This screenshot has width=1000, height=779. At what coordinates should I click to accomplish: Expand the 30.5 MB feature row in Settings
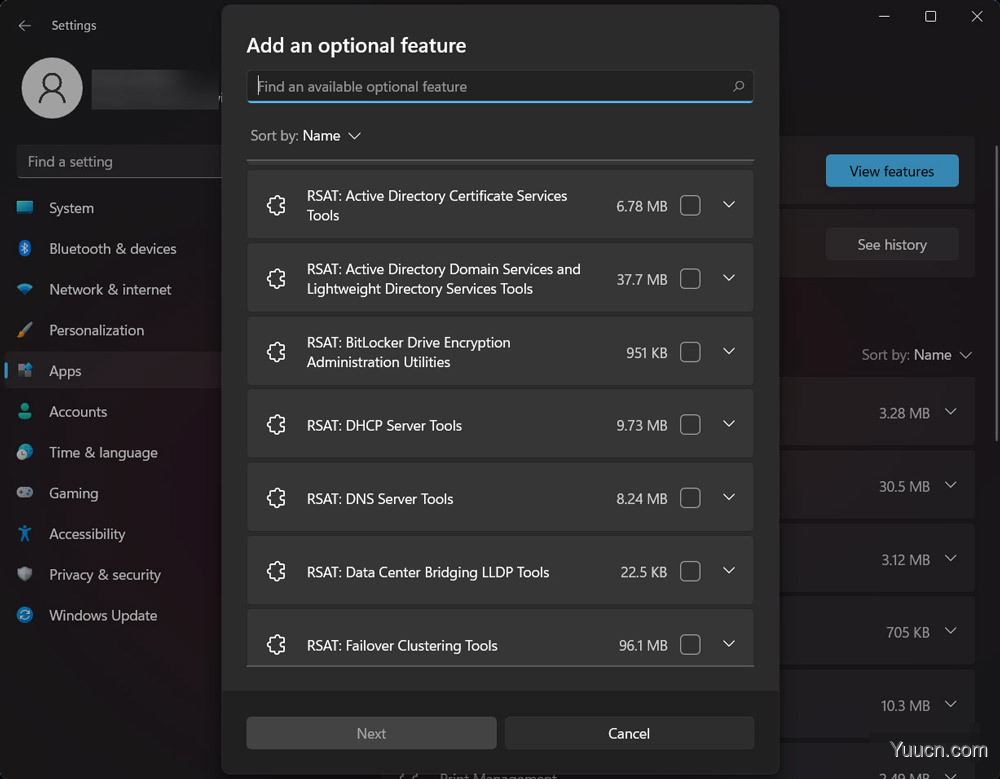tap(950, 486)
